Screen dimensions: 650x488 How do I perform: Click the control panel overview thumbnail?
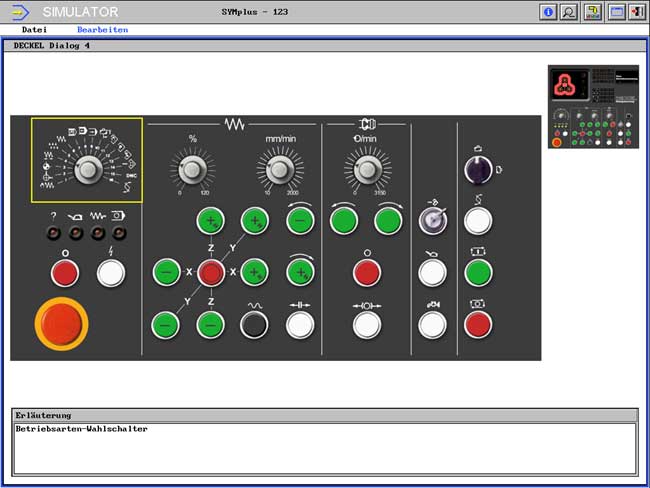point(593,107)
